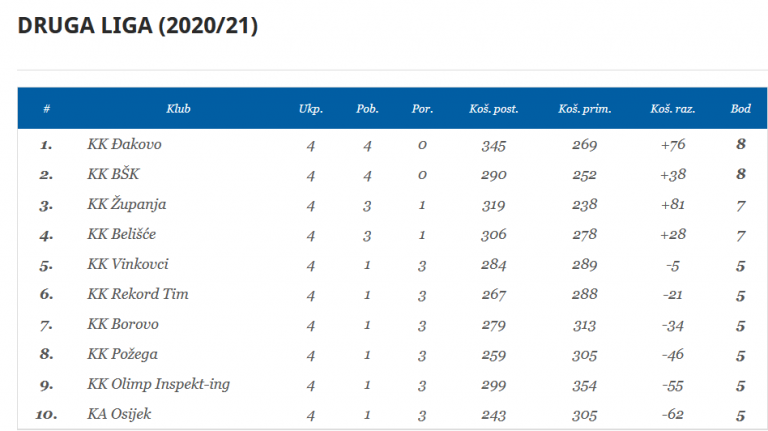The height and width of the screenshot is (431, 768).
Task: Click the KK Đakovo club name
Action: pyautogui.click(x=124, y=144)
